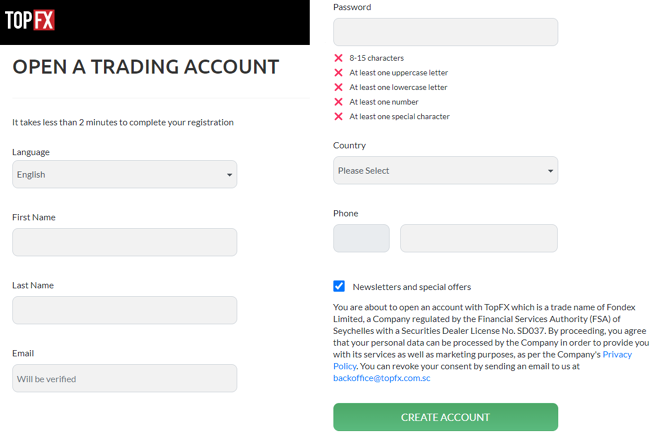Click the X icon beside uppercase letter rule
660x444 pixels.
338,73
